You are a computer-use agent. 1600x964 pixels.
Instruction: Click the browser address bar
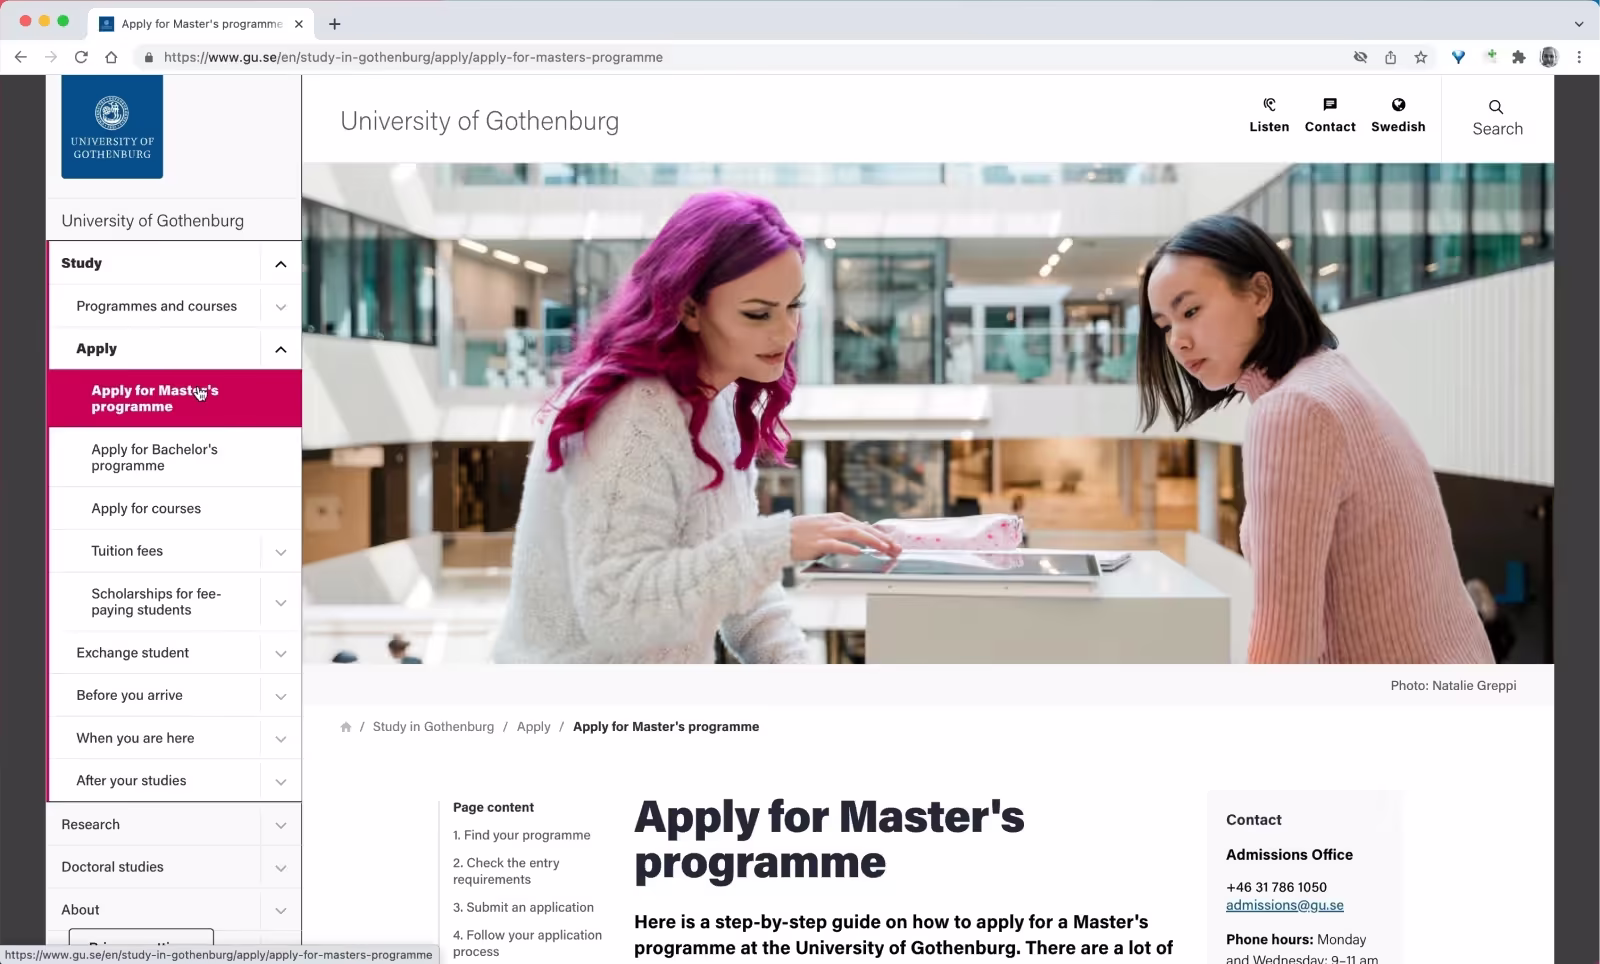point(700,57)
